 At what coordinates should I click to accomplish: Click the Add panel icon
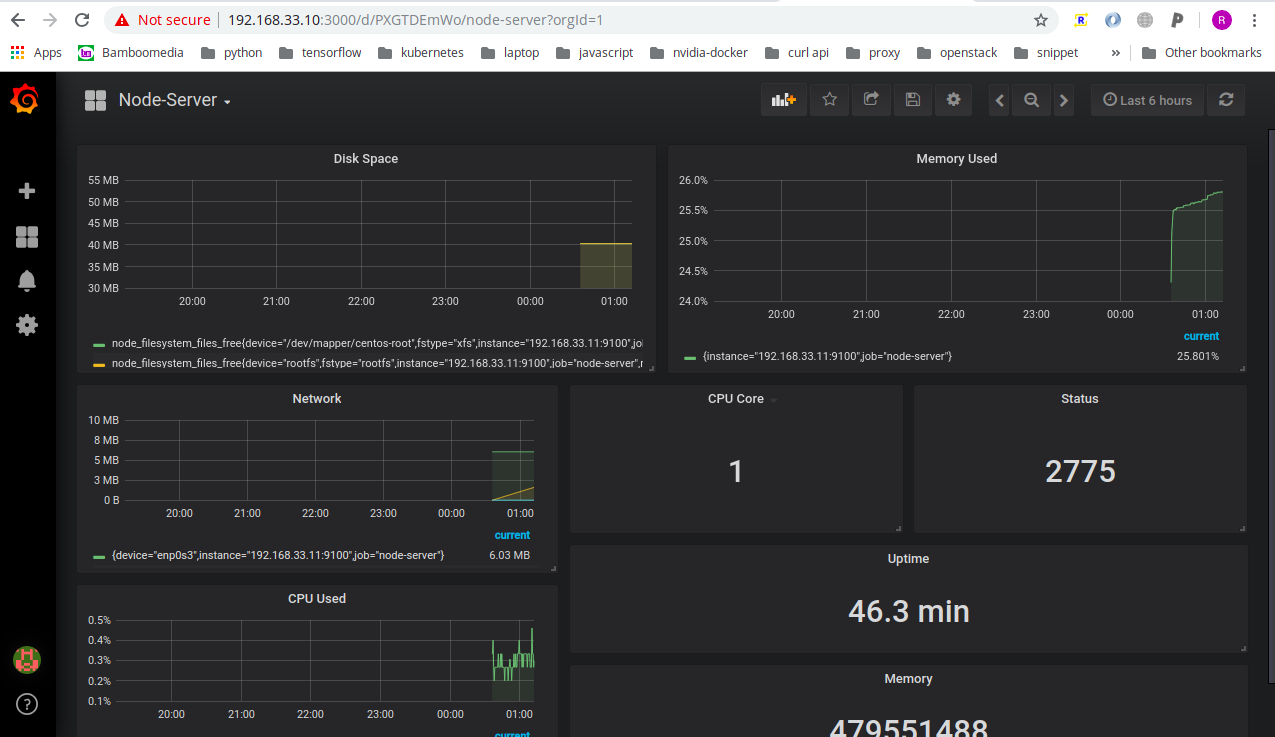point(784,100)
